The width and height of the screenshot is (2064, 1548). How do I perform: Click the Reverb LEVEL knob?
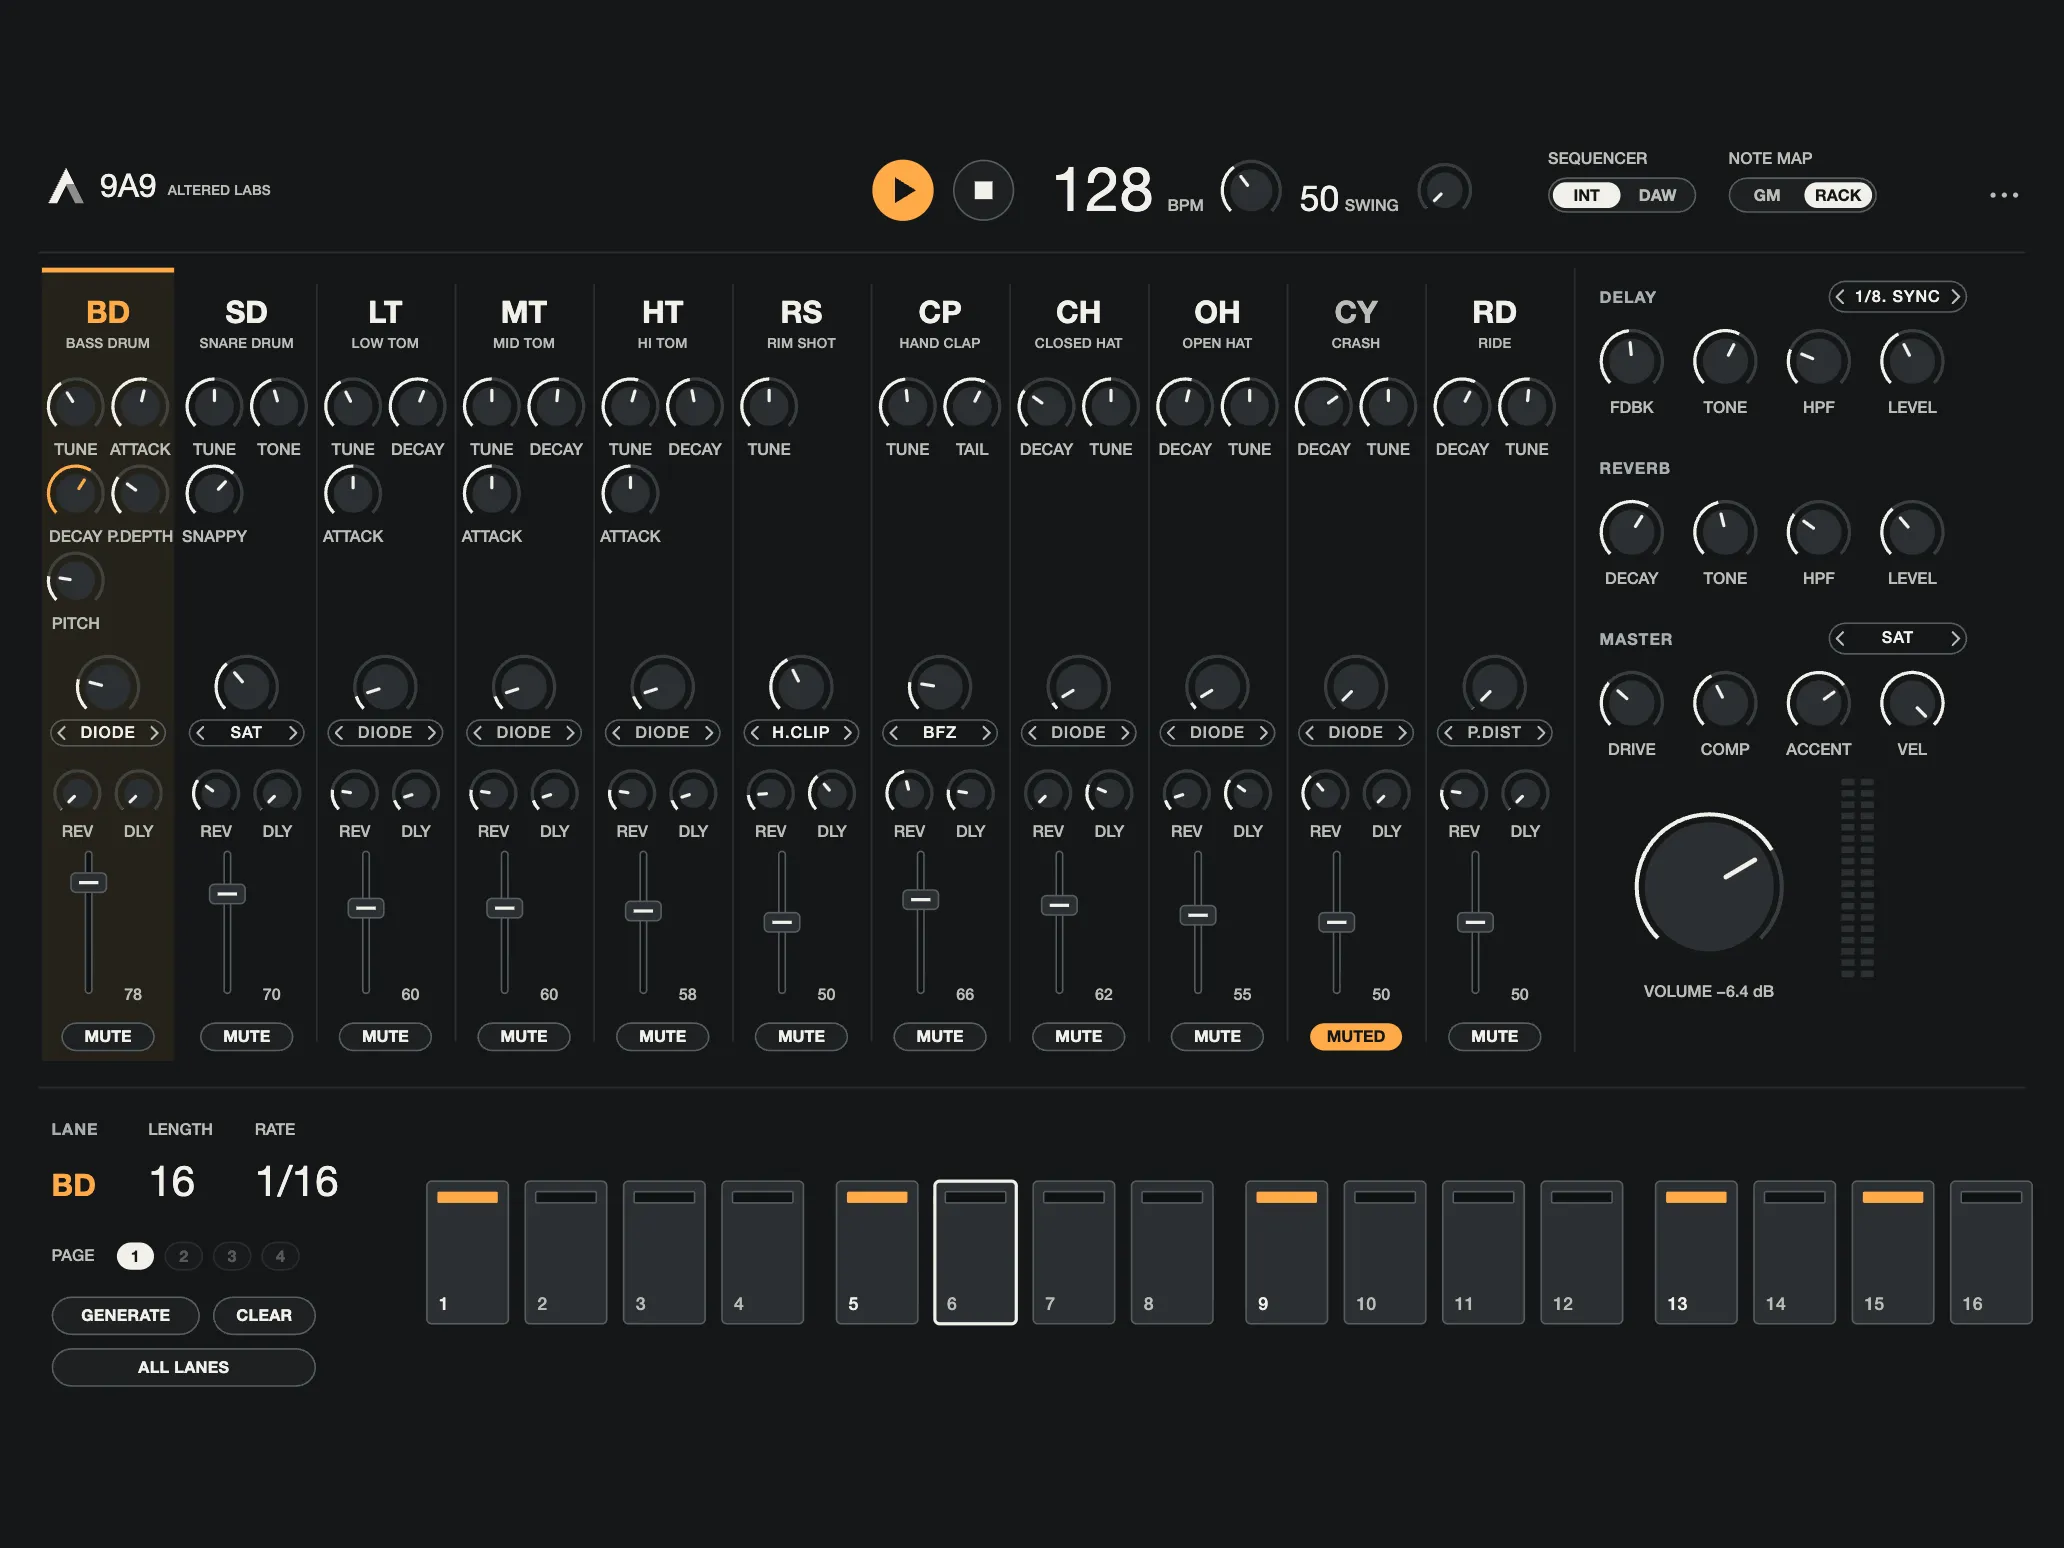coord(1911,531)
